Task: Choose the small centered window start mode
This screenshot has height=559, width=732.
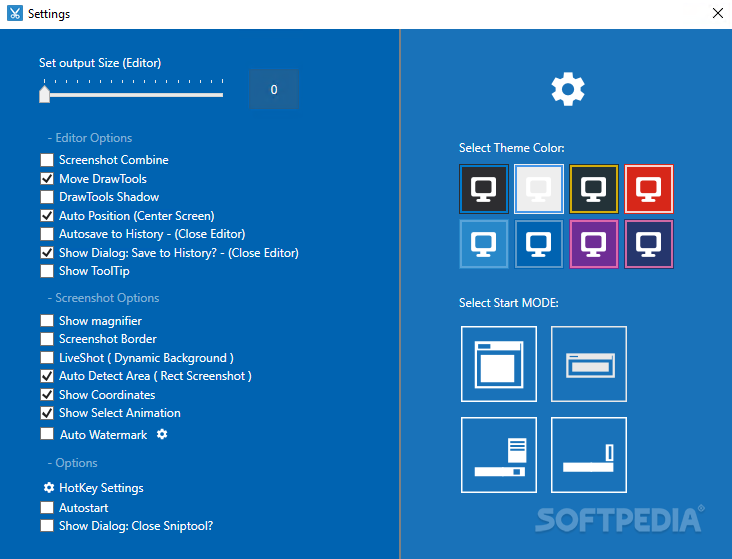Action: [588, 364]
